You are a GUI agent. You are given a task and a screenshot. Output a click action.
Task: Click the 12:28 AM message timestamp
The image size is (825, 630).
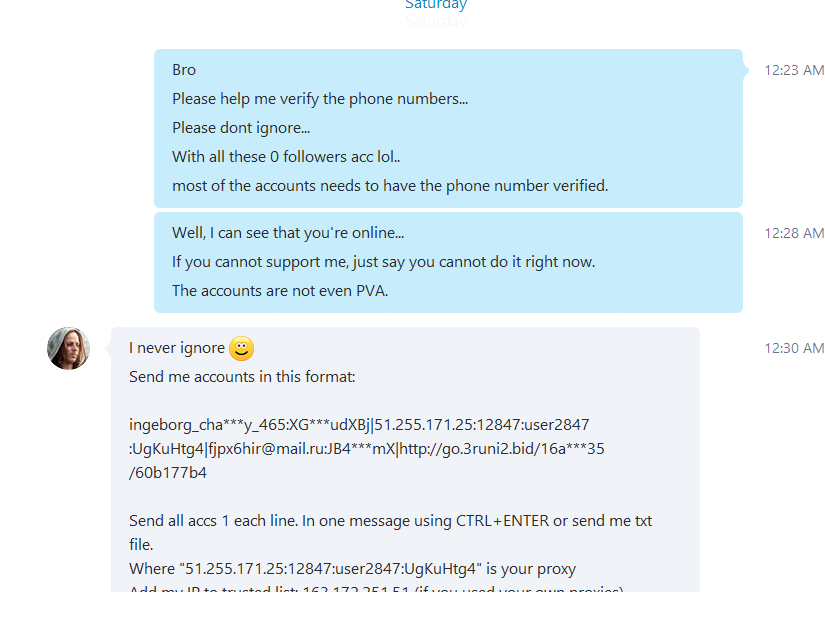point(794,233)
